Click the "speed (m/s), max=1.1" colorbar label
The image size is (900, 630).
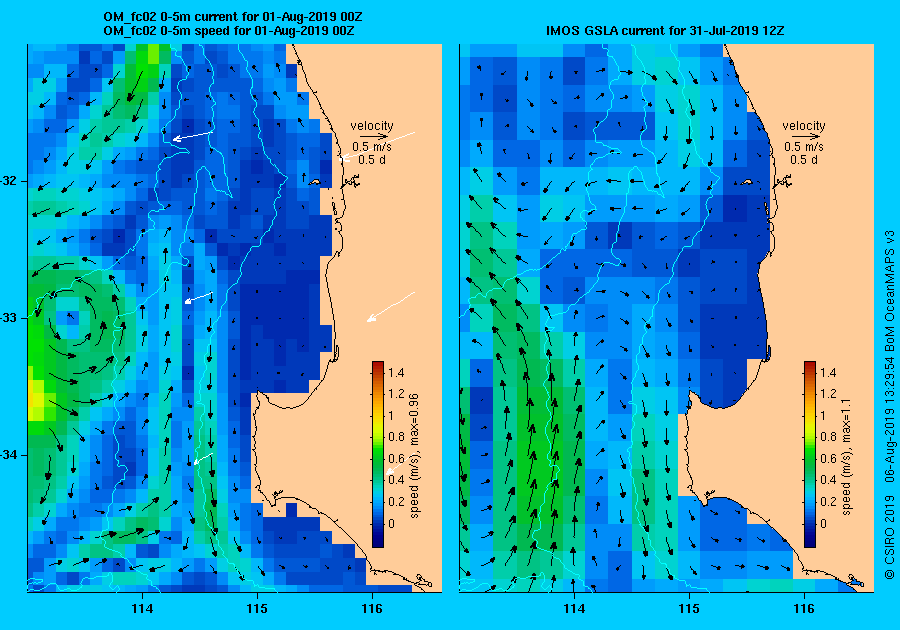pyautogui.click(x=846, y=456)
